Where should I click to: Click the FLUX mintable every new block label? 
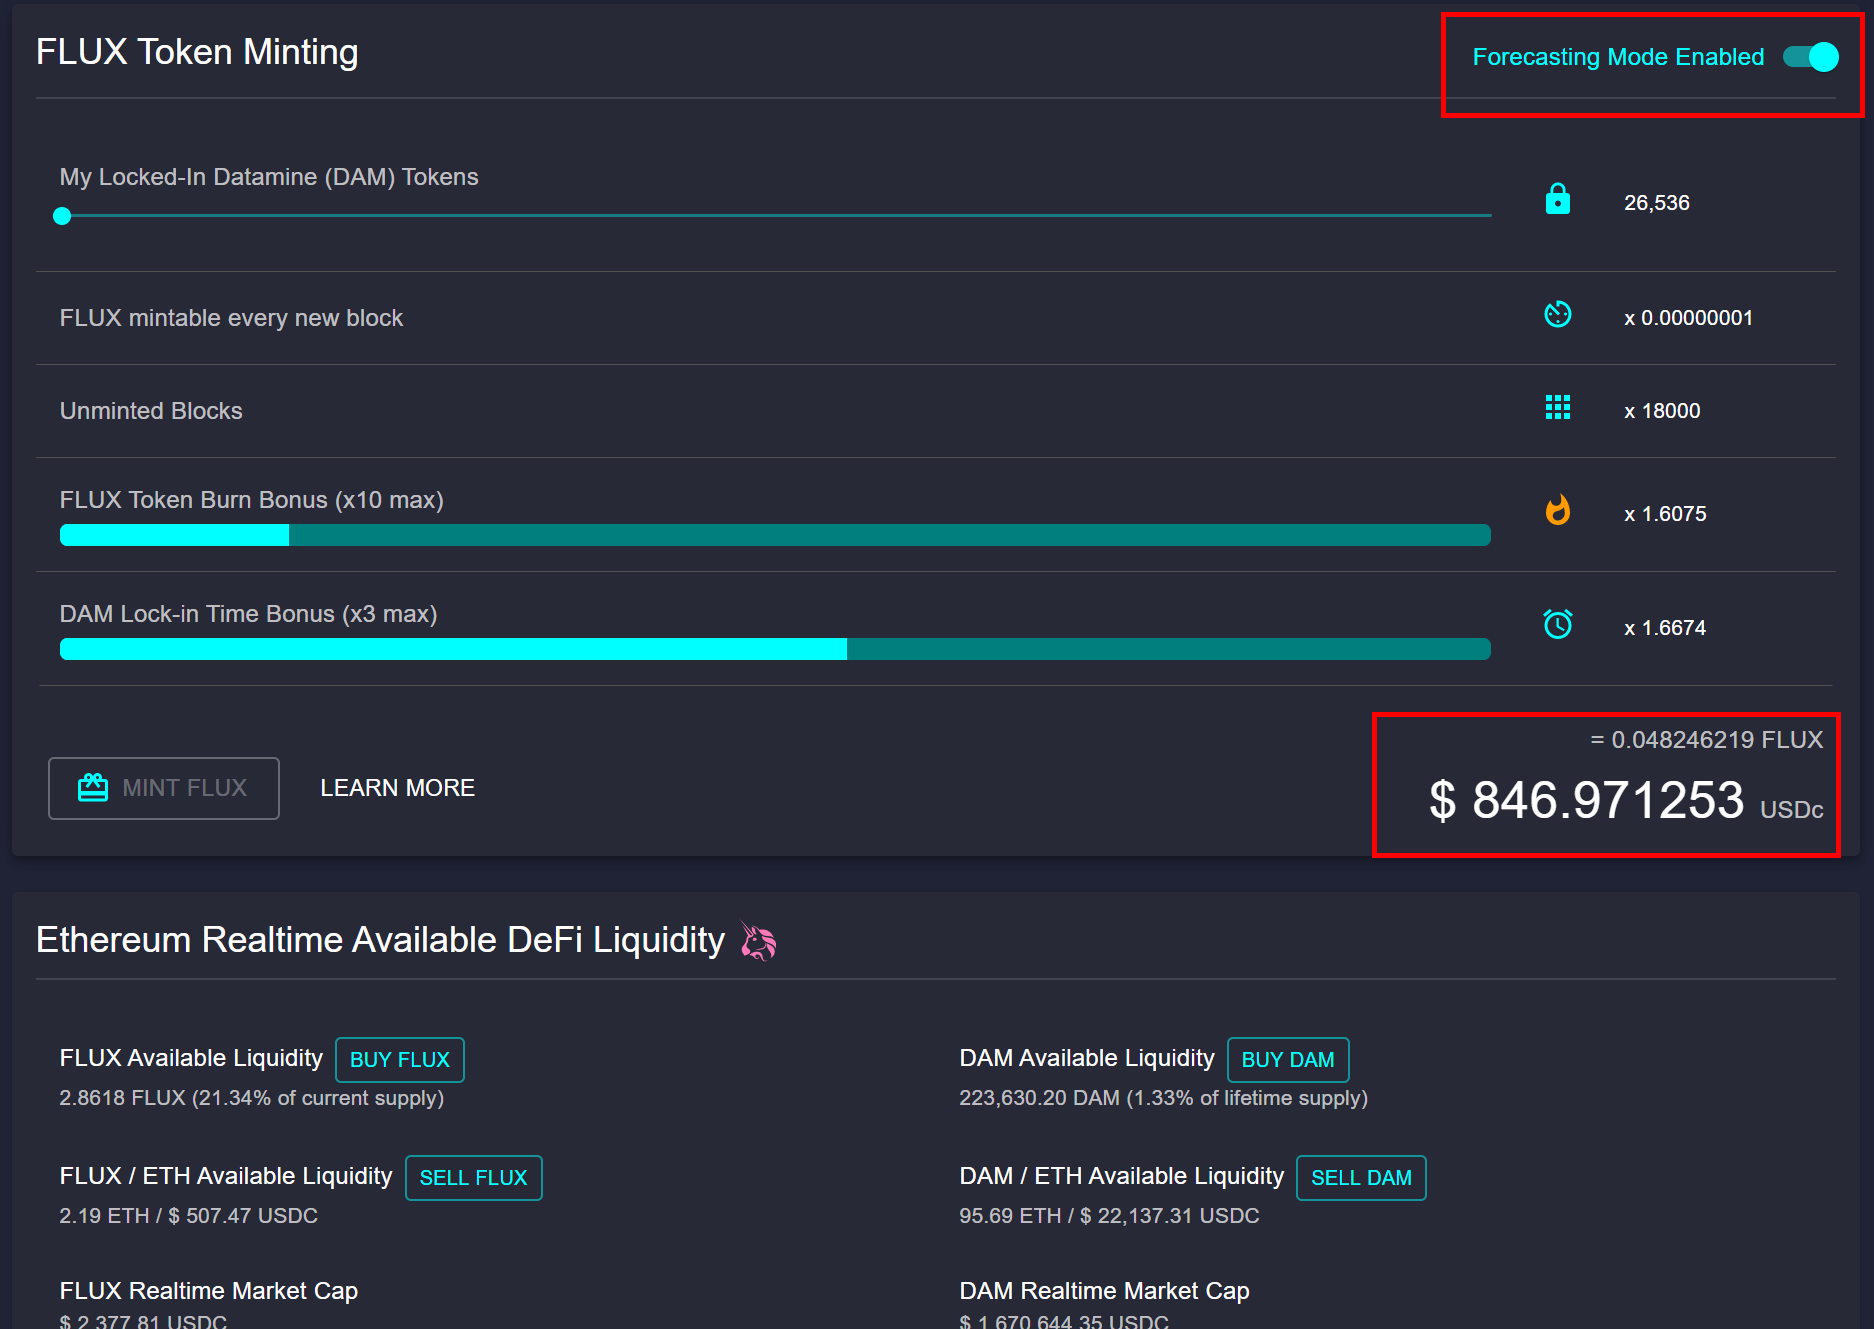[231, 318]
